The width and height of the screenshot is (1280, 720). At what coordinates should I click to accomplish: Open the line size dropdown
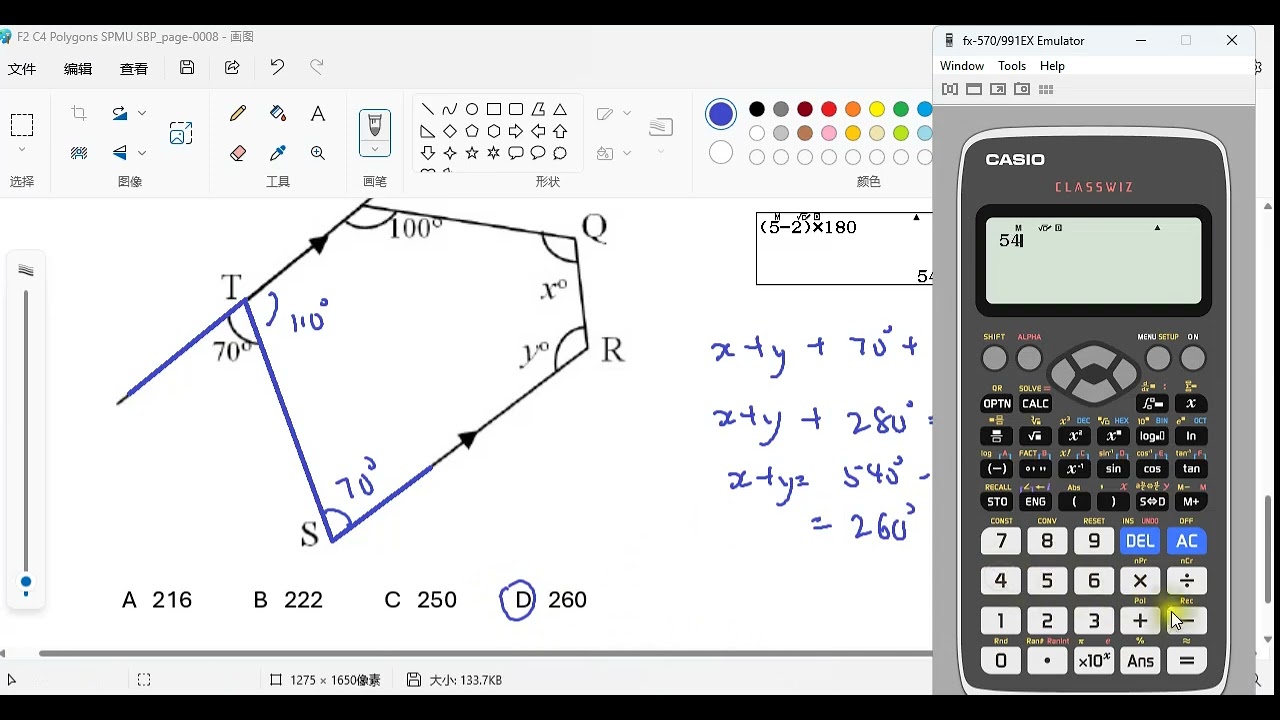point(661,152)
